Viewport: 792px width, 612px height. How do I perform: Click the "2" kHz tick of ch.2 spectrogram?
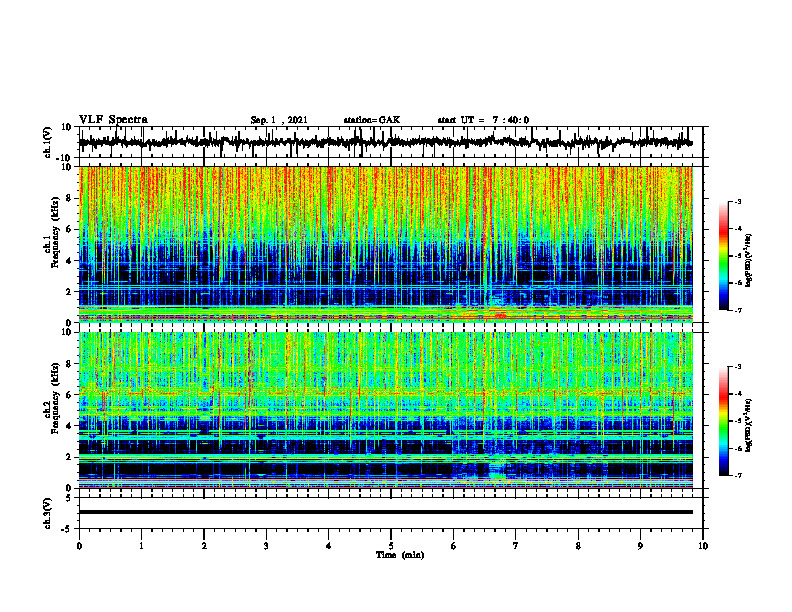[70, 457]
